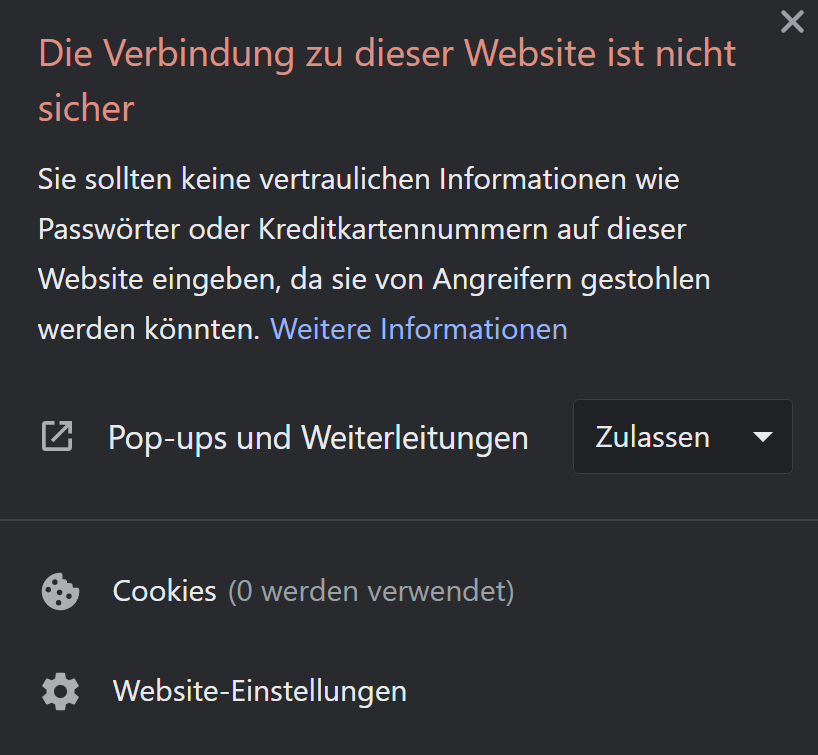
Task: Click the horizontal divider above Cookies
Action: (409, 520)
